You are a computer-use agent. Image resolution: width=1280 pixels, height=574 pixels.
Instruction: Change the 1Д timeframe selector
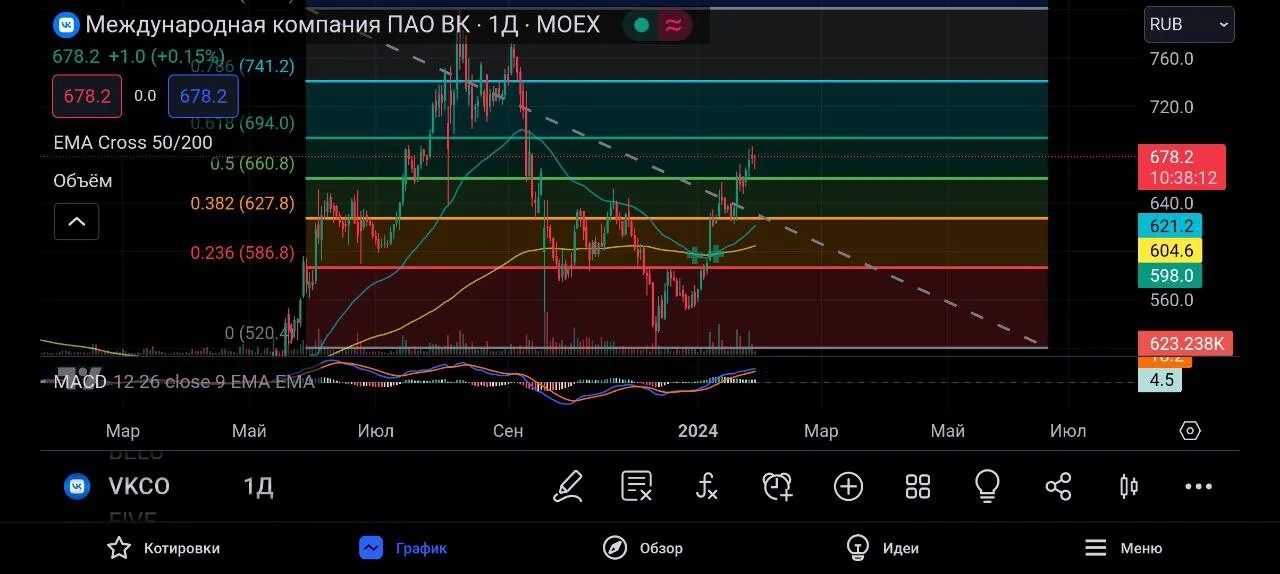click(x=258, y=487)
